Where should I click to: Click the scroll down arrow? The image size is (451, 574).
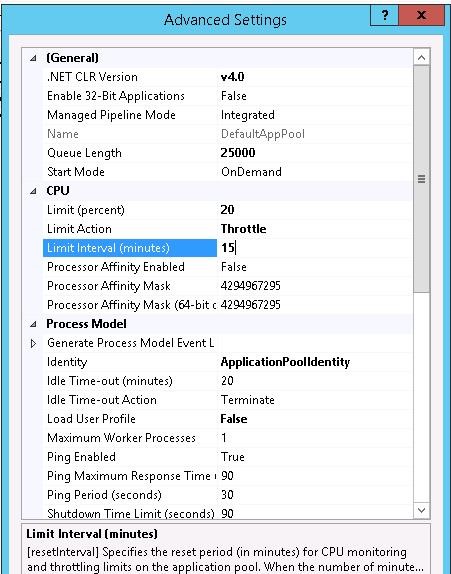pos(421,510)
